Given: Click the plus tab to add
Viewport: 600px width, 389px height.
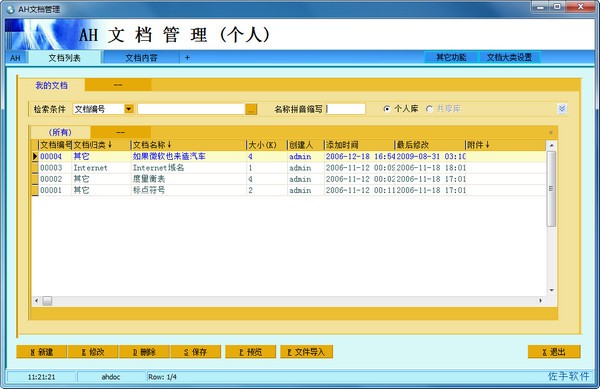Looking at the screenshot, I should coord(187,57).
